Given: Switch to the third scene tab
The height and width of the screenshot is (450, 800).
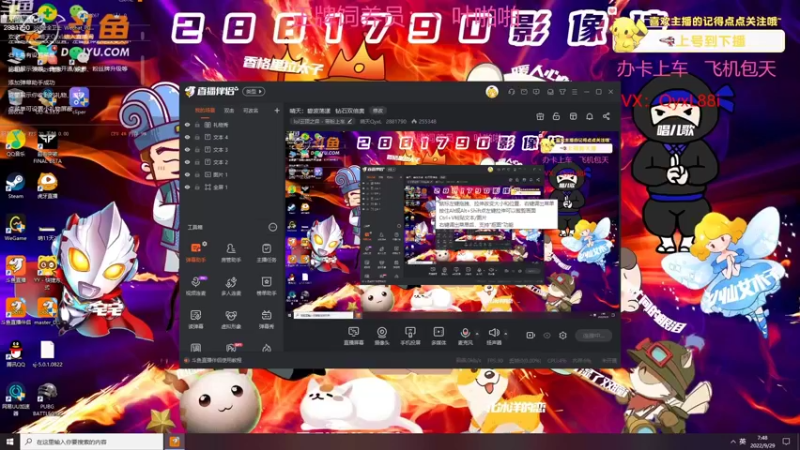Looking at the screenshot, I should coord(250,110).
